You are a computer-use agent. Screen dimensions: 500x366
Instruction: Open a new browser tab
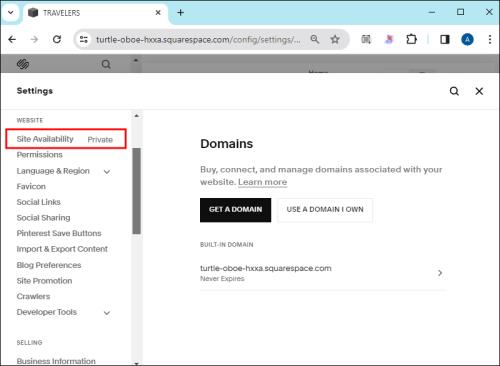[180, 13]
